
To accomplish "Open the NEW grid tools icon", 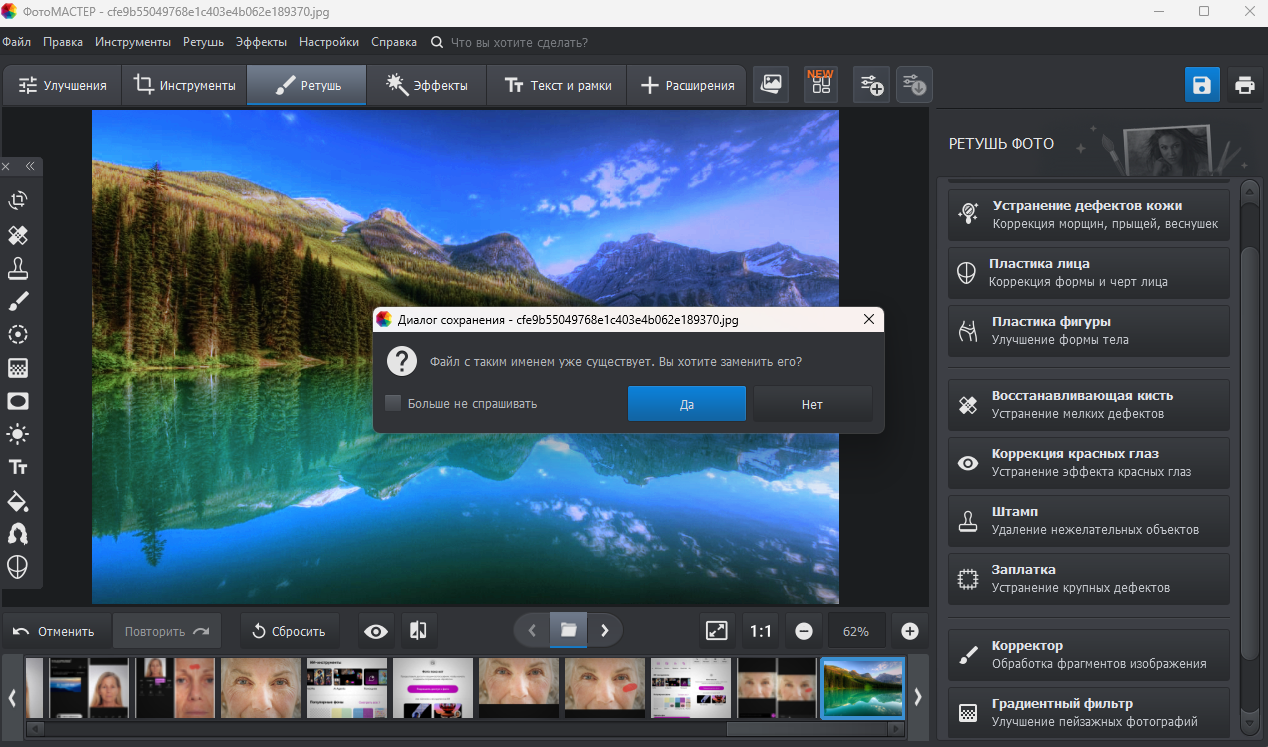I will click(821, 85).
